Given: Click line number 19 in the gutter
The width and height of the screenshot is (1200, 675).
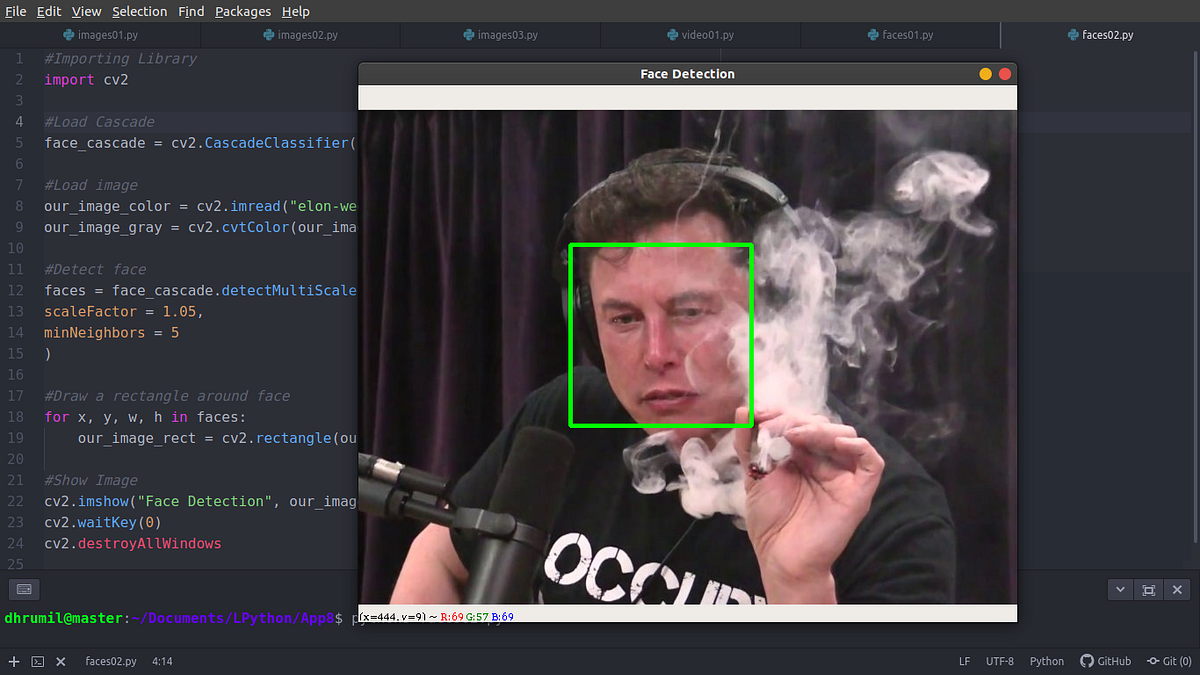Looking at the screenshot, I should tap(15, 438).
